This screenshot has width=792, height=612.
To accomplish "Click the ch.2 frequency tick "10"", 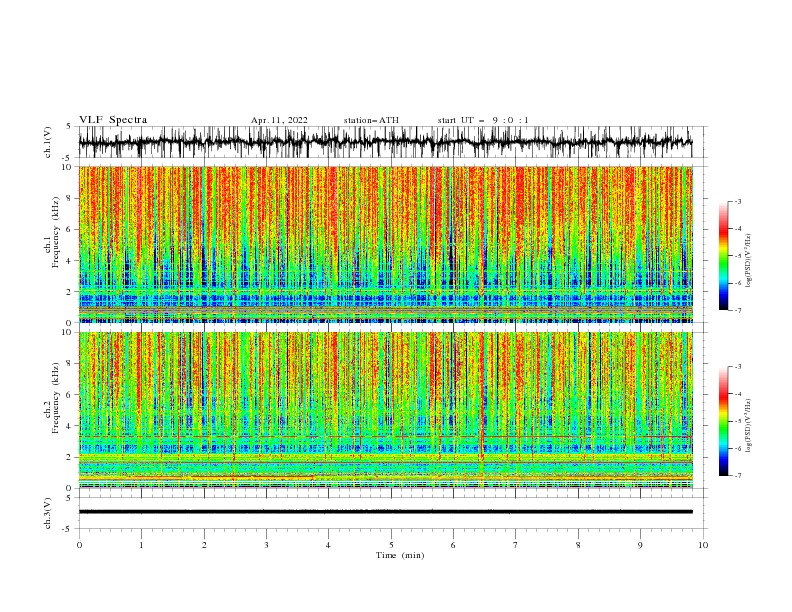I will [68, 332].
